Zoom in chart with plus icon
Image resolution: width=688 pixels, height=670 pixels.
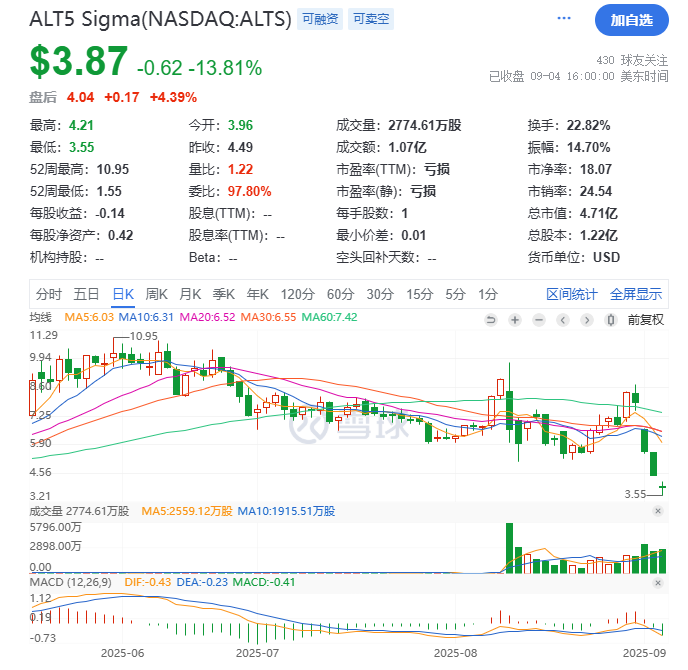coord(515,320)
